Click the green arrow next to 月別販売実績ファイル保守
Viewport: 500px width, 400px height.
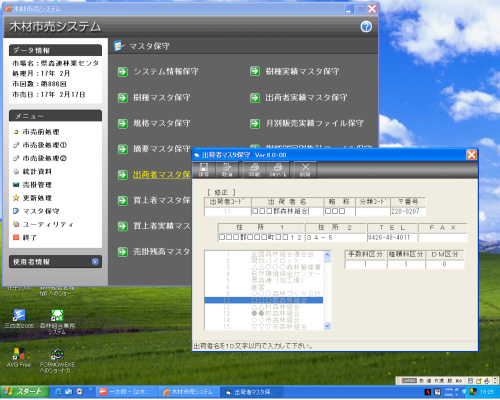click(x=255, y=124)
